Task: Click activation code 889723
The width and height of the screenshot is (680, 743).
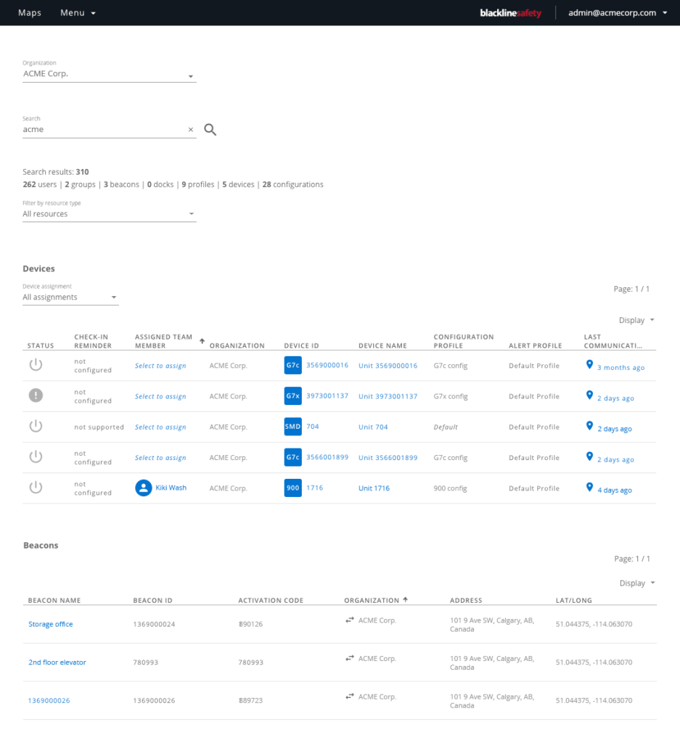Action: pyautogui.click(x=251, y=700)
